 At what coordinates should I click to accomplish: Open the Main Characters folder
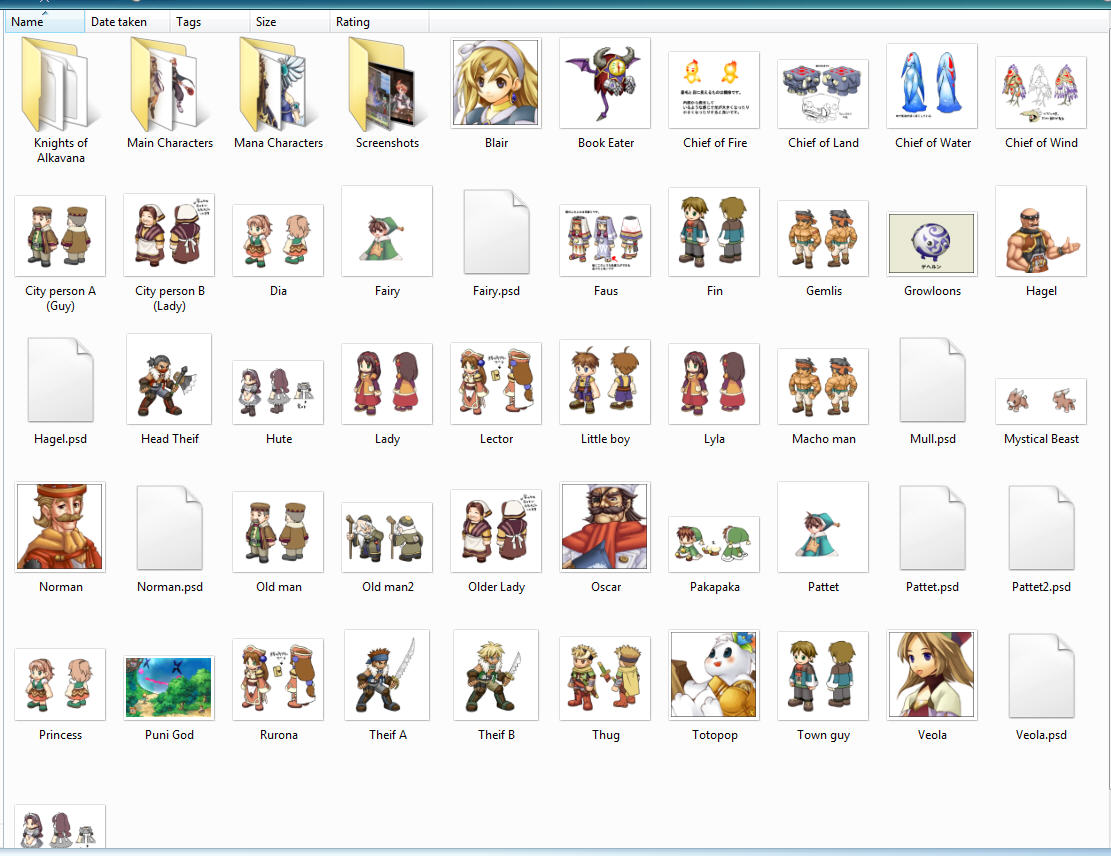coord(169,84)
